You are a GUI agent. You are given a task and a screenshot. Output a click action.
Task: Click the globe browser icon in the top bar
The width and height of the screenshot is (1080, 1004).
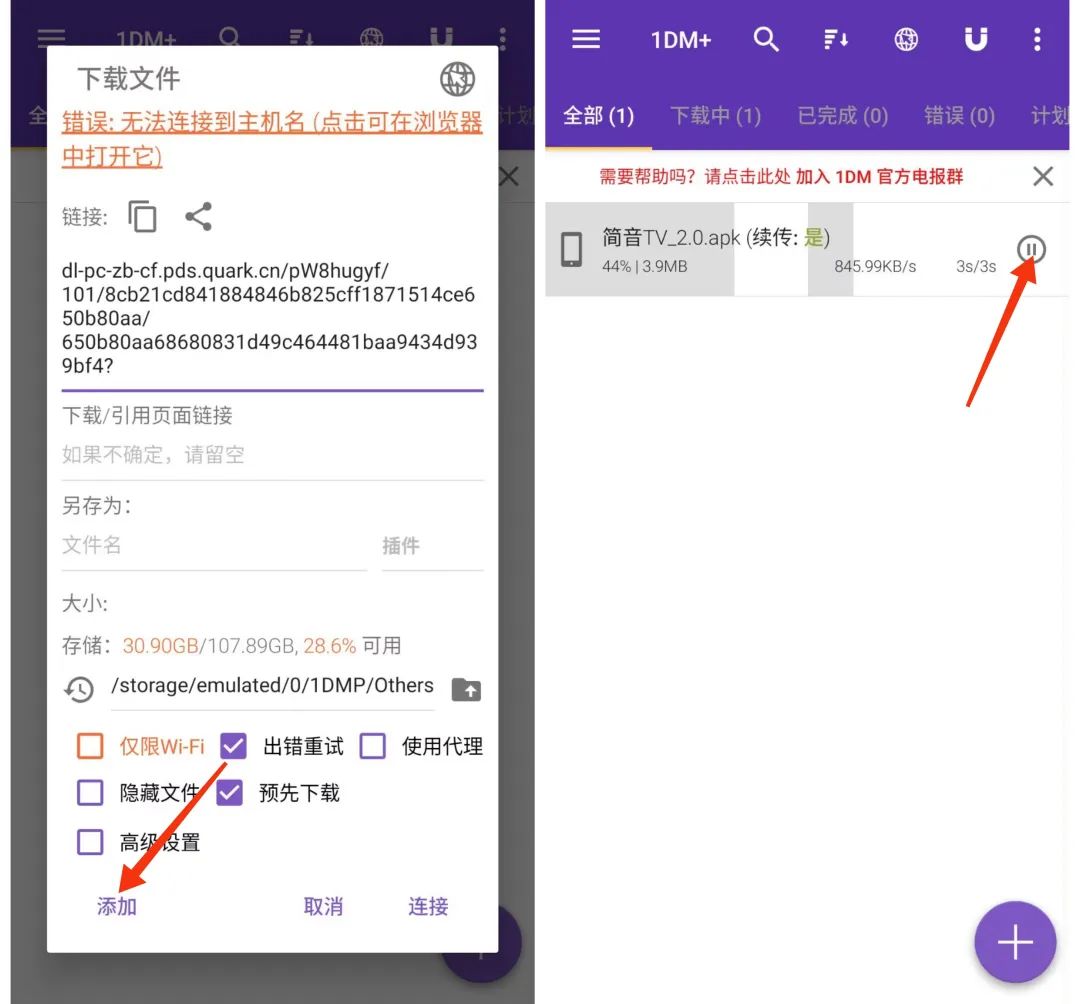(906, 40)
